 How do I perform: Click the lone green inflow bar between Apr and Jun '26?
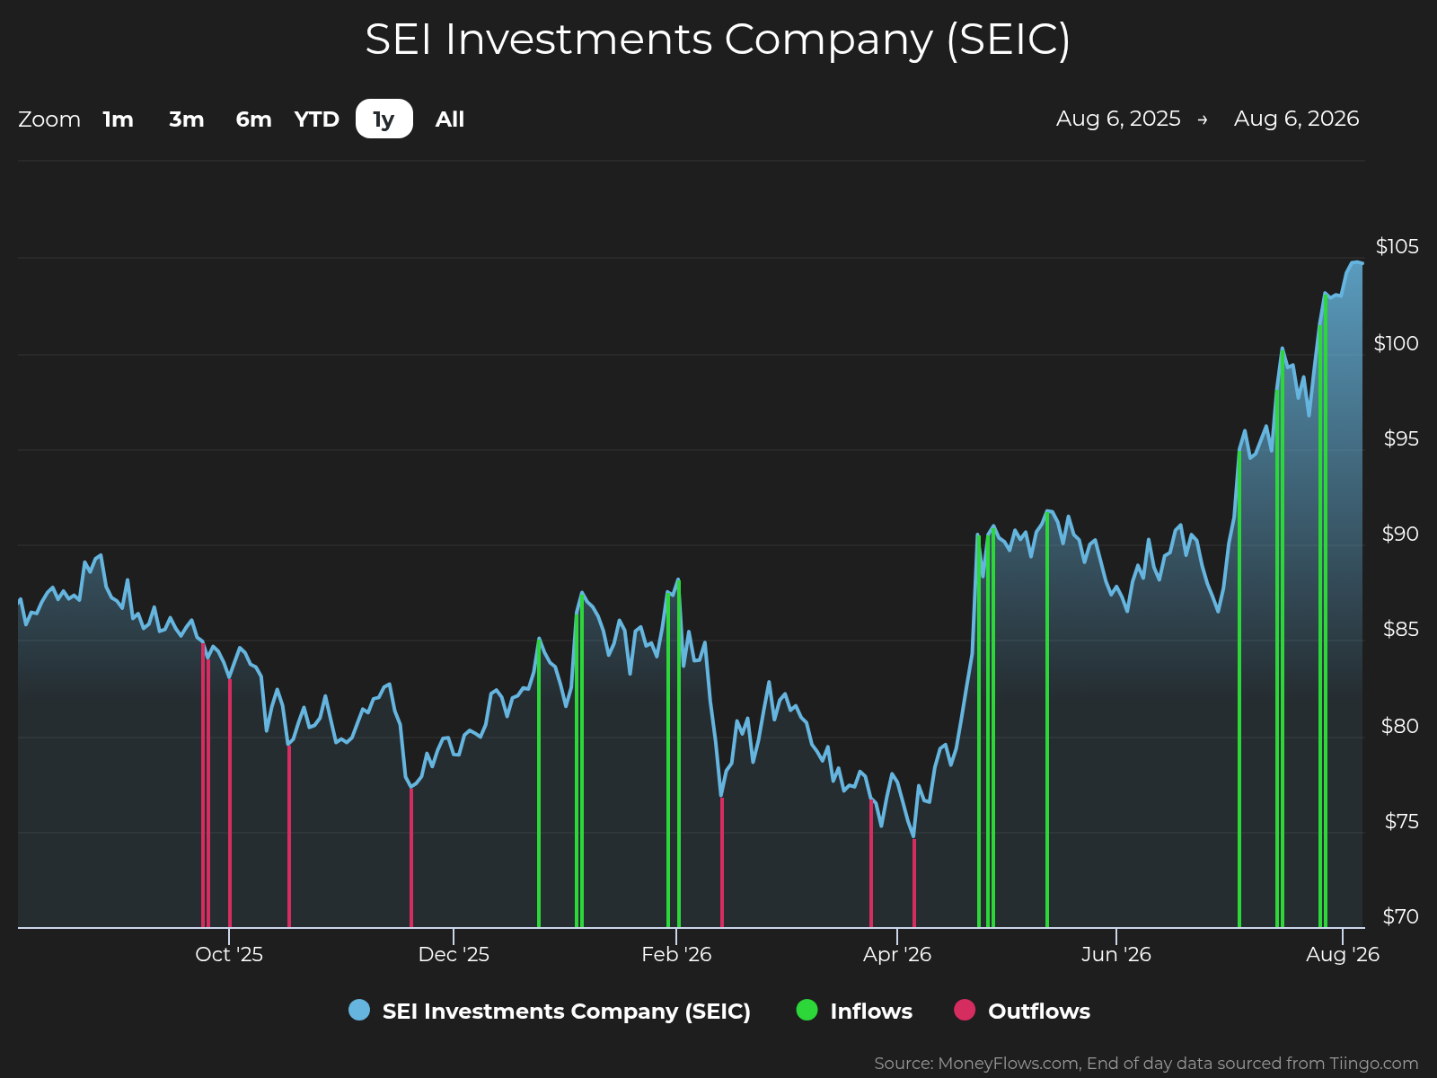[1047, 720]
